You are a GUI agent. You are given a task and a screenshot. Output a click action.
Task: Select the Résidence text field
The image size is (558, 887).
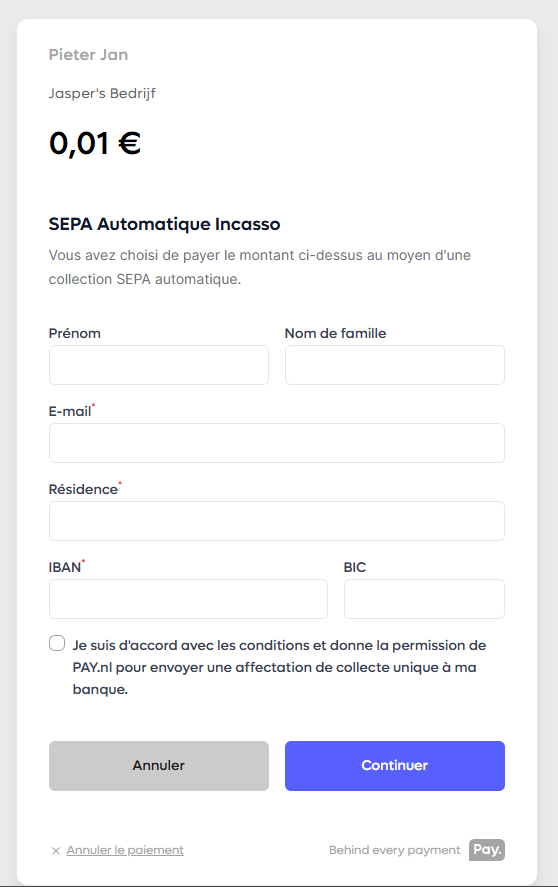pos(277,521)
